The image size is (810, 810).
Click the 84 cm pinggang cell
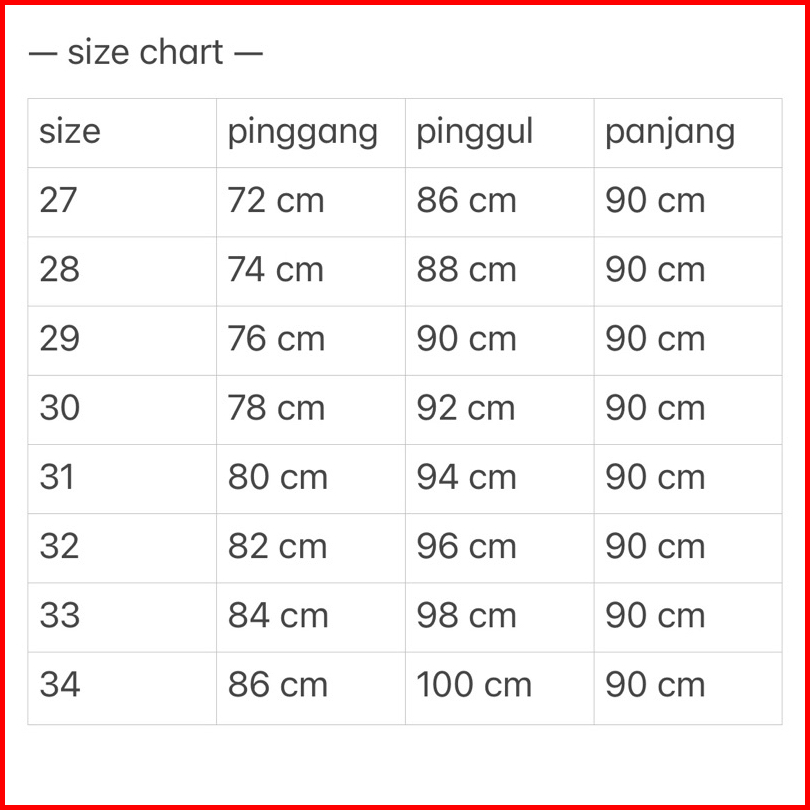[277, 615]
